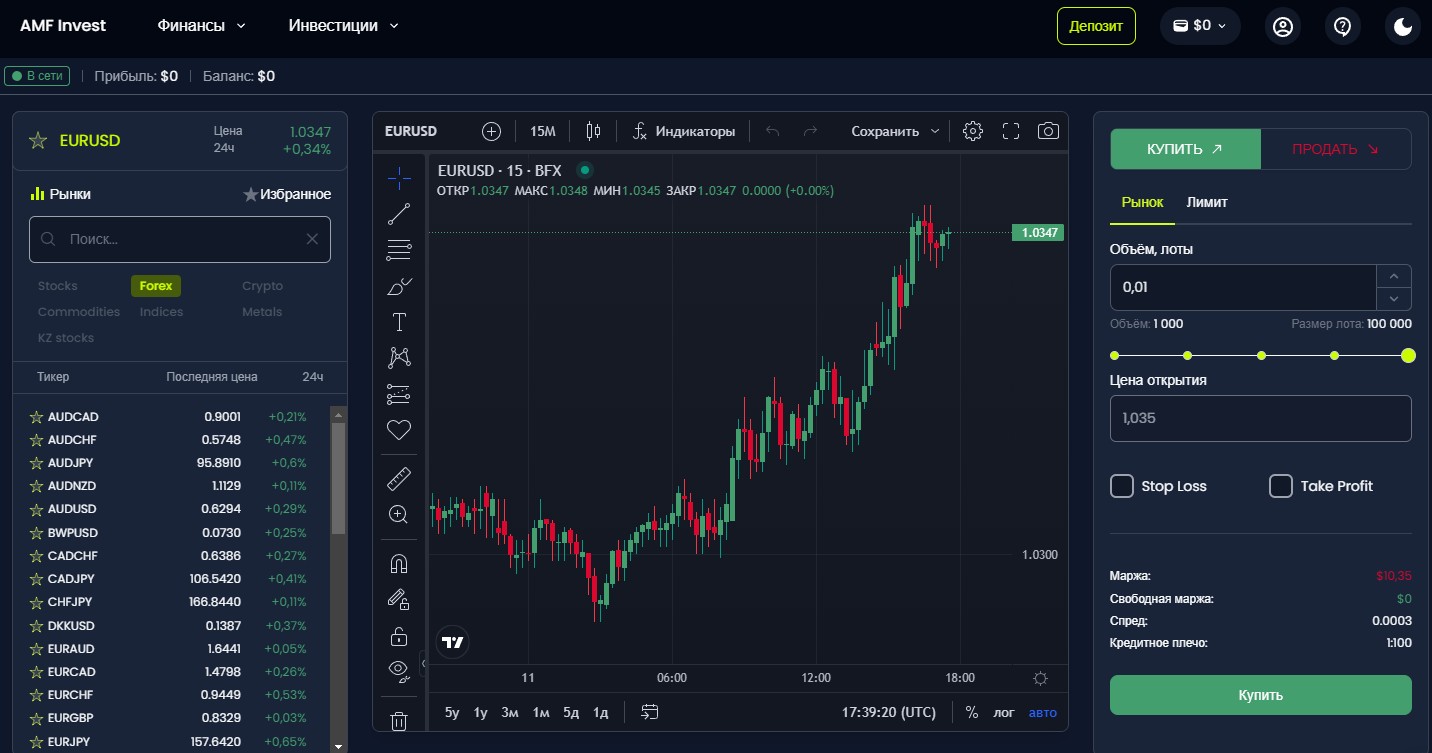
Task: Click the Депозит button
Action: click(1096, 26)
